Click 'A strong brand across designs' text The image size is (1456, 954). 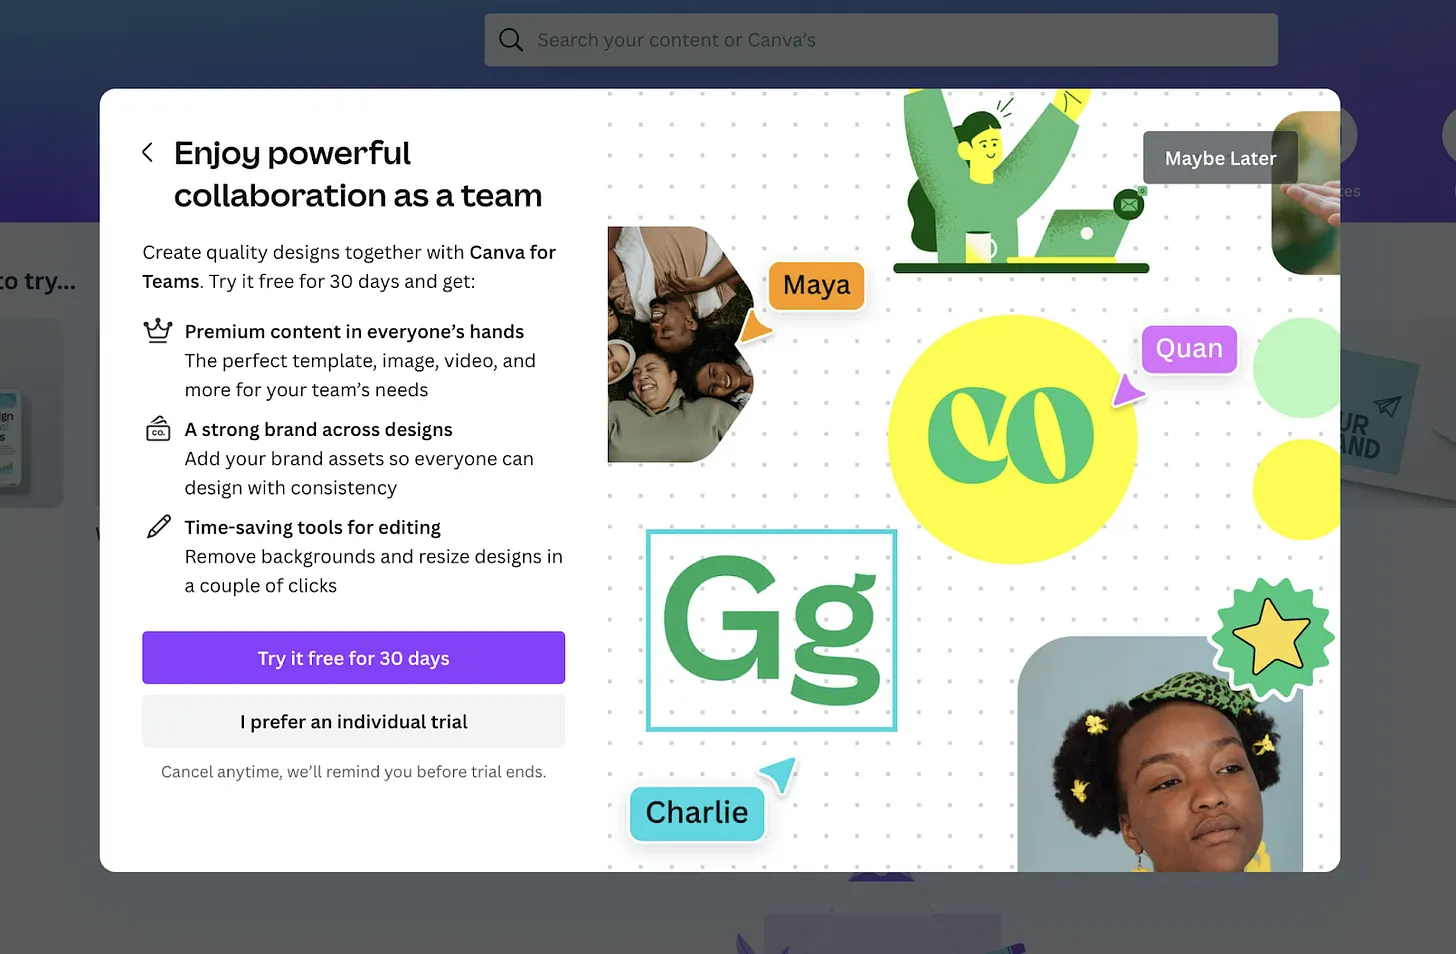(x=318, y=429)
